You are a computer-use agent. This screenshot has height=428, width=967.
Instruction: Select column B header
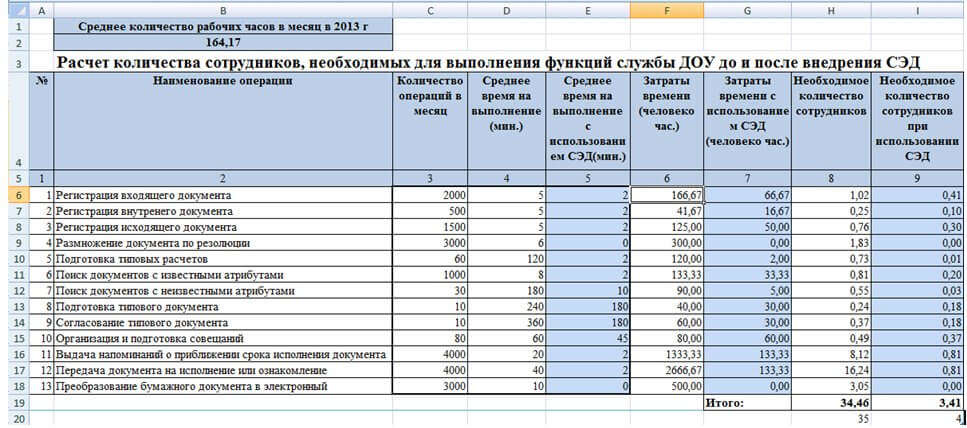tap(223, 8)
